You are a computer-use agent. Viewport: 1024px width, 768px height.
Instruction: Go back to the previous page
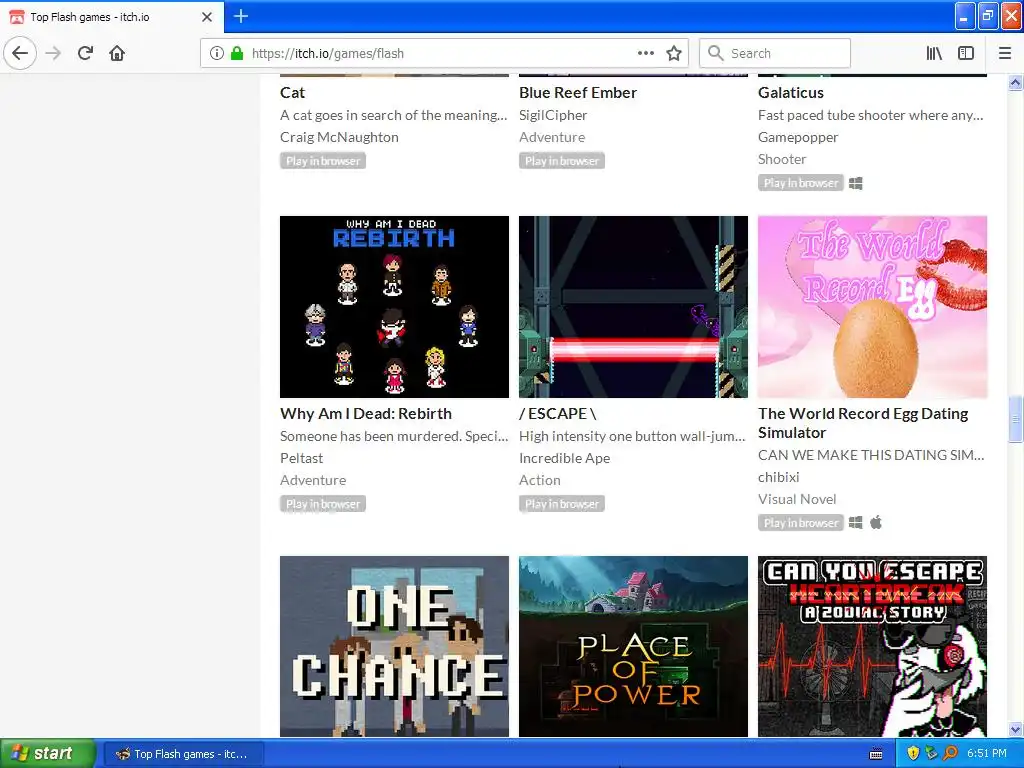coord(20,53)
